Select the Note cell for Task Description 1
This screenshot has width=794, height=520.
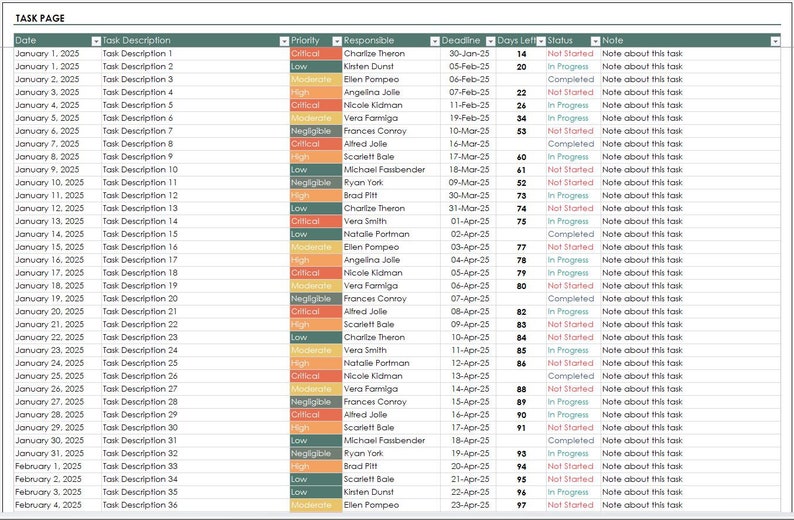pos(691,54)
